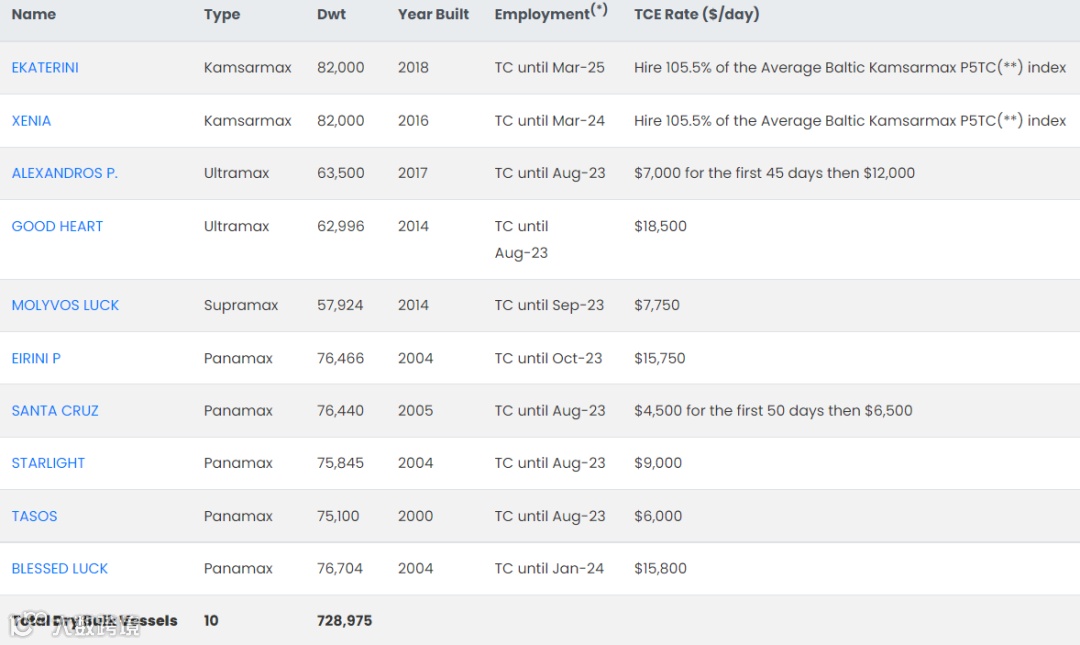Click the Type column header
Viewport: 1080px width, 645px height.
(222, 14)
